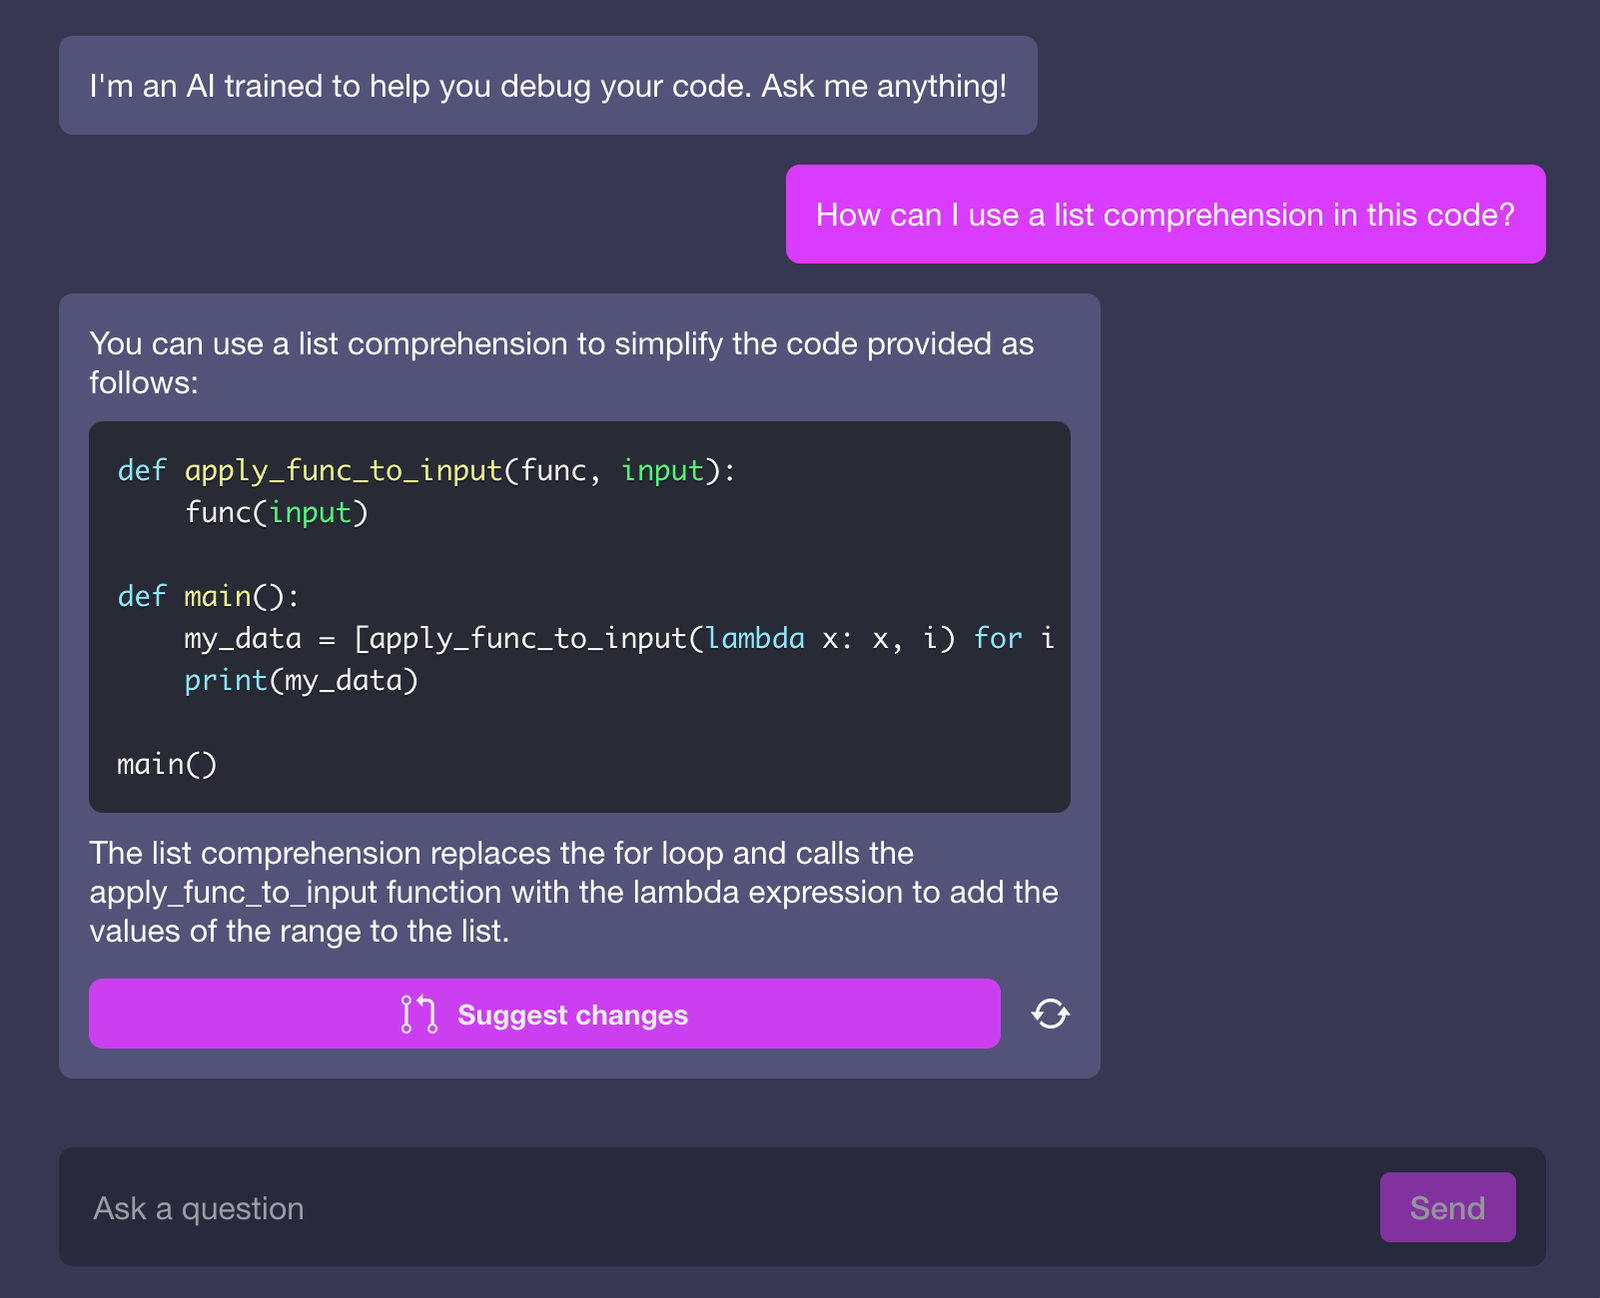Click the apply_func_to_input function name in def line
The image size is (1600, 1298).
tap(343, 470)
